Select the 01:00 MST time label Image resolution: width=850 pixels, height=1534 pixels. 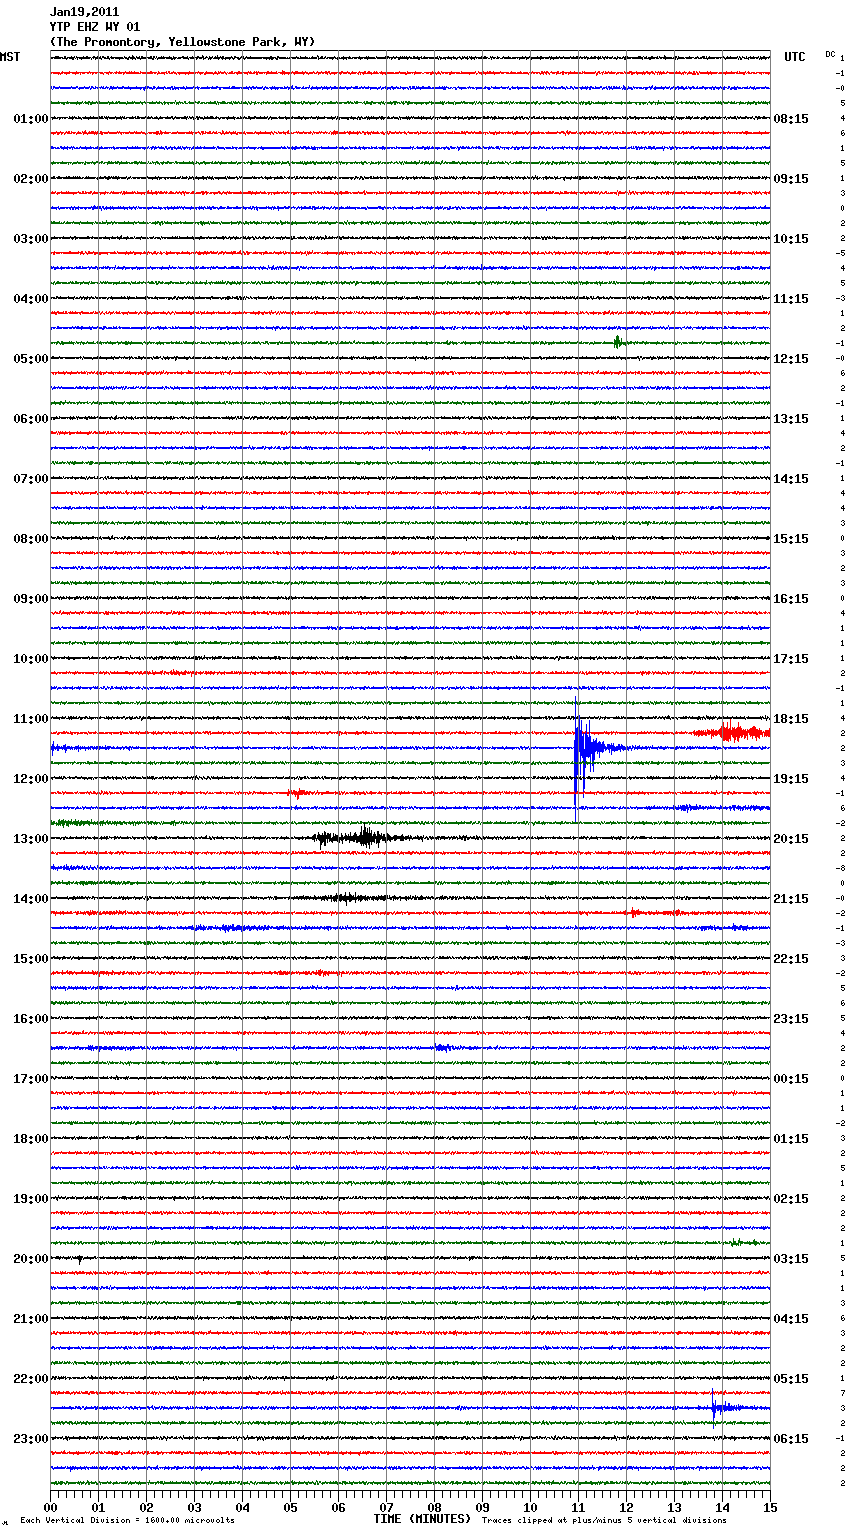31,119
